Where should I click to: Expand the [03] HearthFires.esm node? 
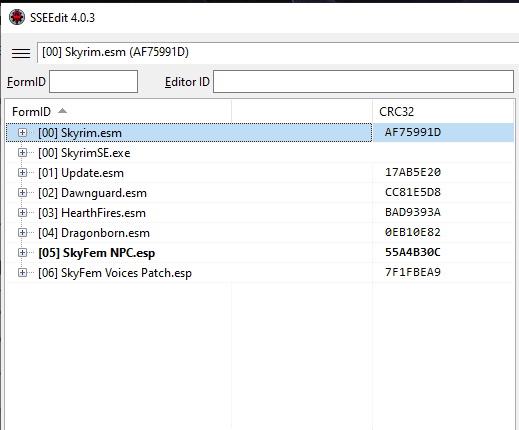coord(22,213)
